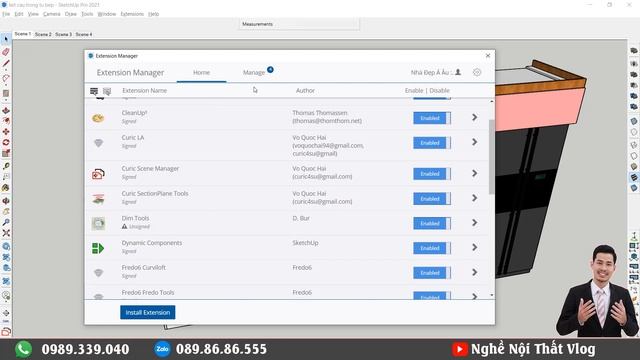
Task: Click the Author column header
Action: pos(305,91)
